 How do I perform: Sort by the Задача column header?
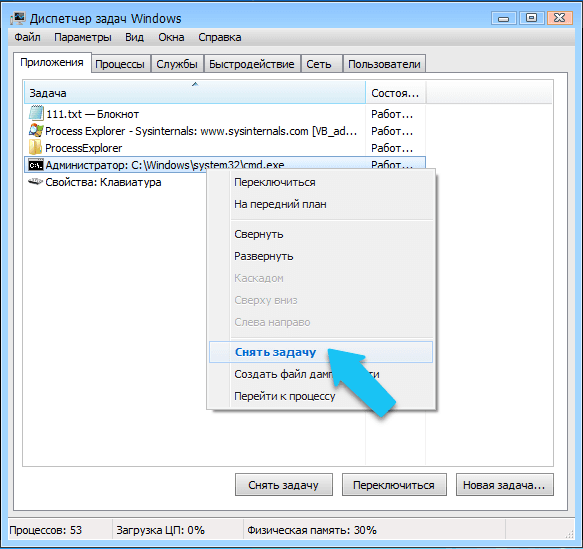click(x=195, y=93)
